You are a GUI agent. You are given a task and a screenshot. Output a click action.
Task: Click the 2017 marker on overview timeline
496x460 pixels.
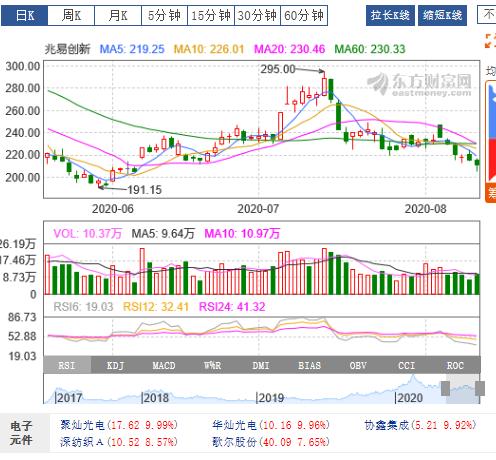[x=69, y=398]
